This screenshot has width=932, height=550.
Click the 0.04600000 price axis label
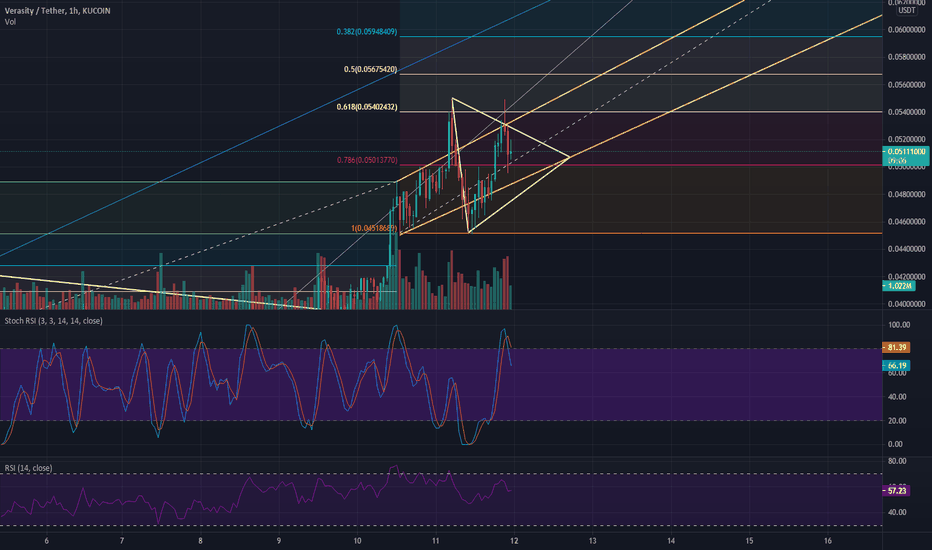click(906, 222)
